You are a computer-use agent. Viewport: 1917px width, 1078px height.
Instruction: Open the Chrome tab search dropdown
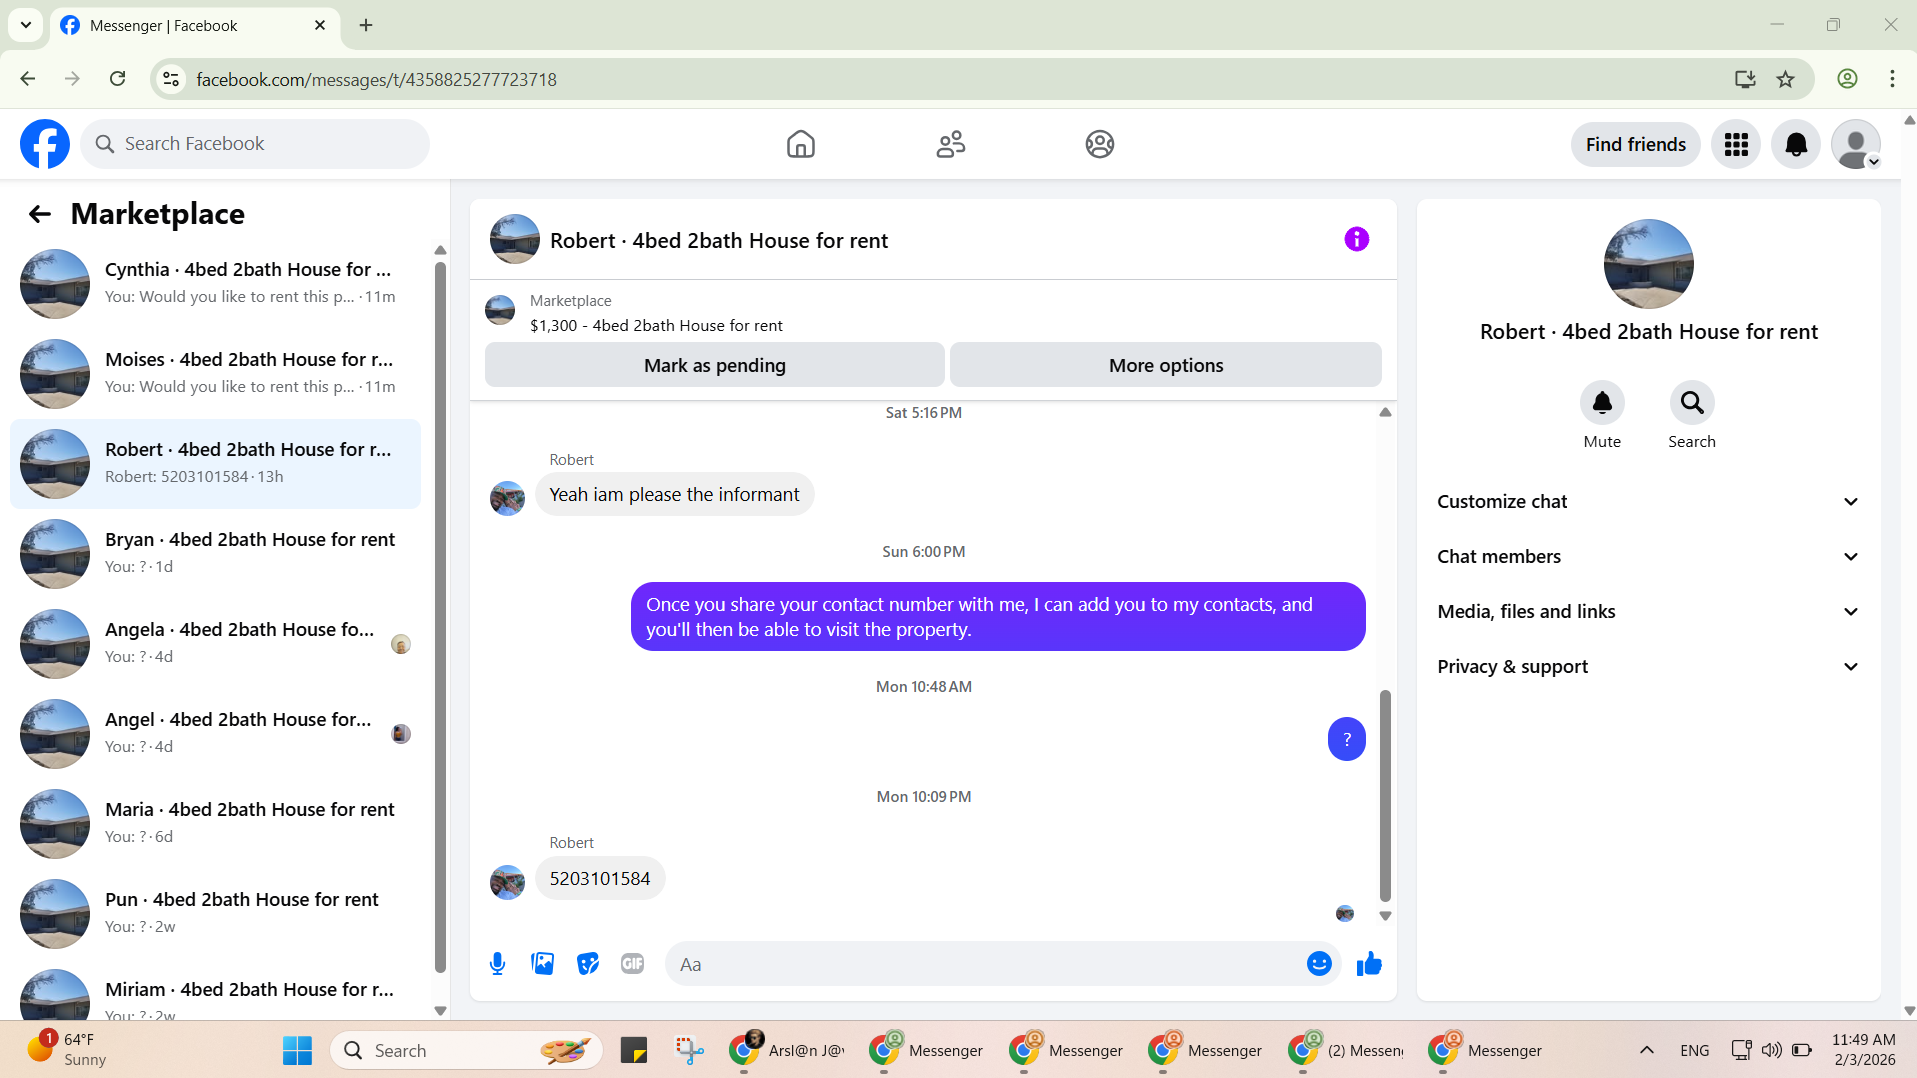tap(26, 25)
